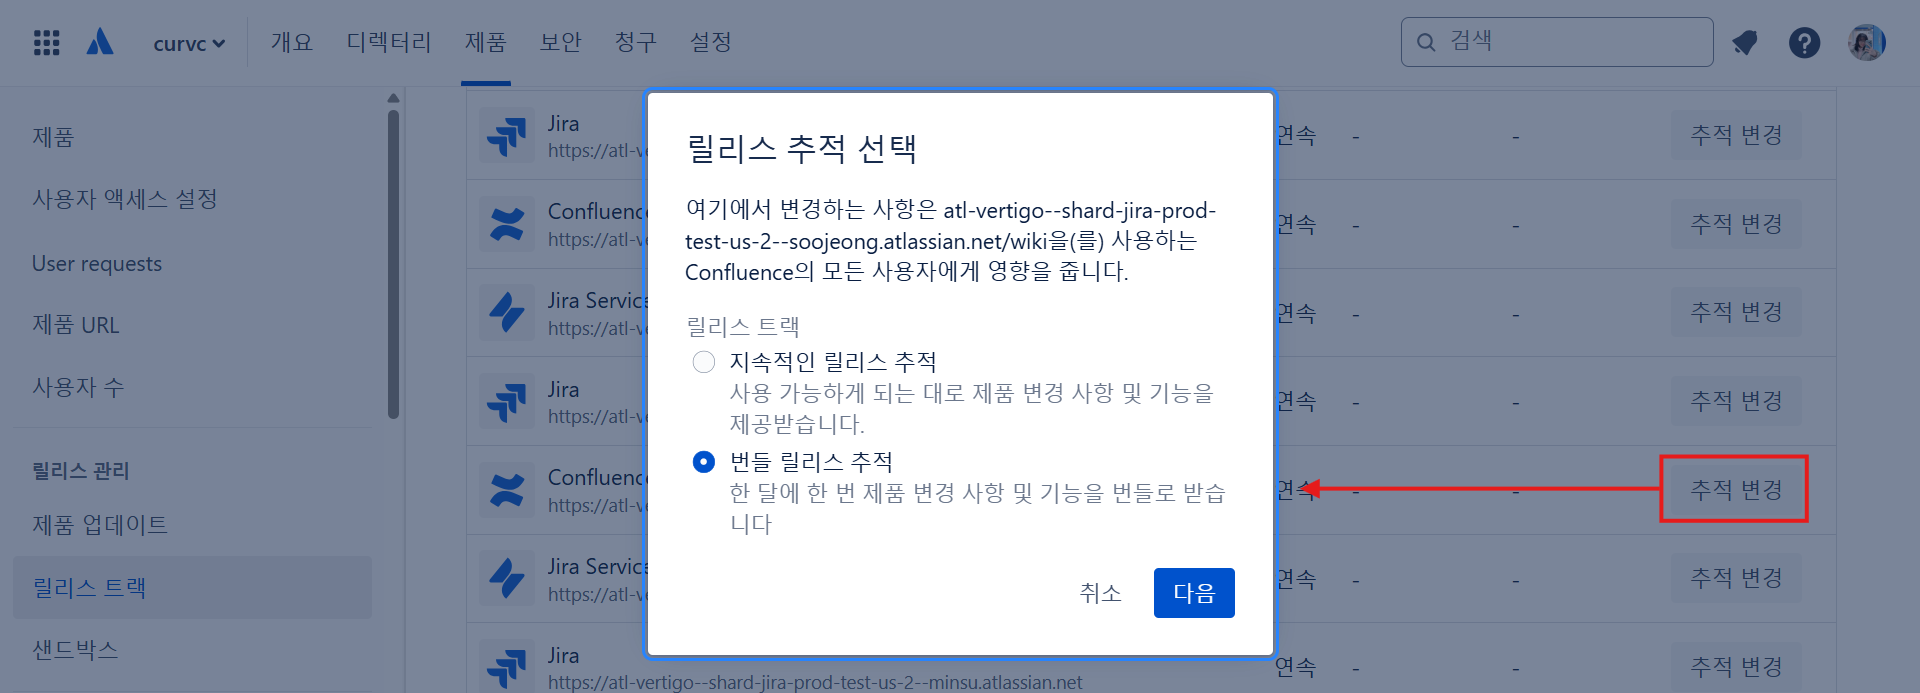Click 추적 변경 in first Jira Service row
1920x693 pixels.
(x=1736, y=312)
